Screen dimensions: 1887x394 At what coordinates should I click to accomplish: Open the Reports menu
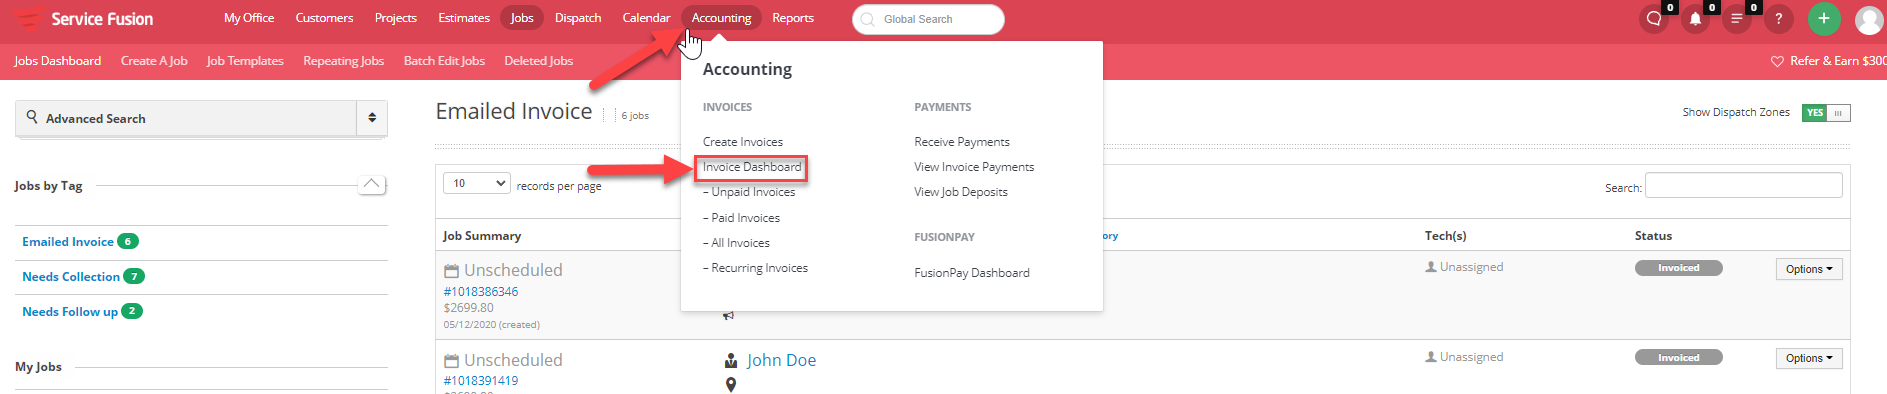[x=793, y=18]
